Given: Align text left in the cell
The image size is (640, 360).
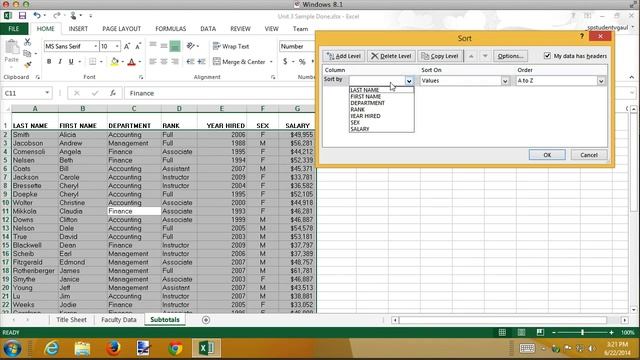Looking at the screenshot, I should click(x=153, y=62).
